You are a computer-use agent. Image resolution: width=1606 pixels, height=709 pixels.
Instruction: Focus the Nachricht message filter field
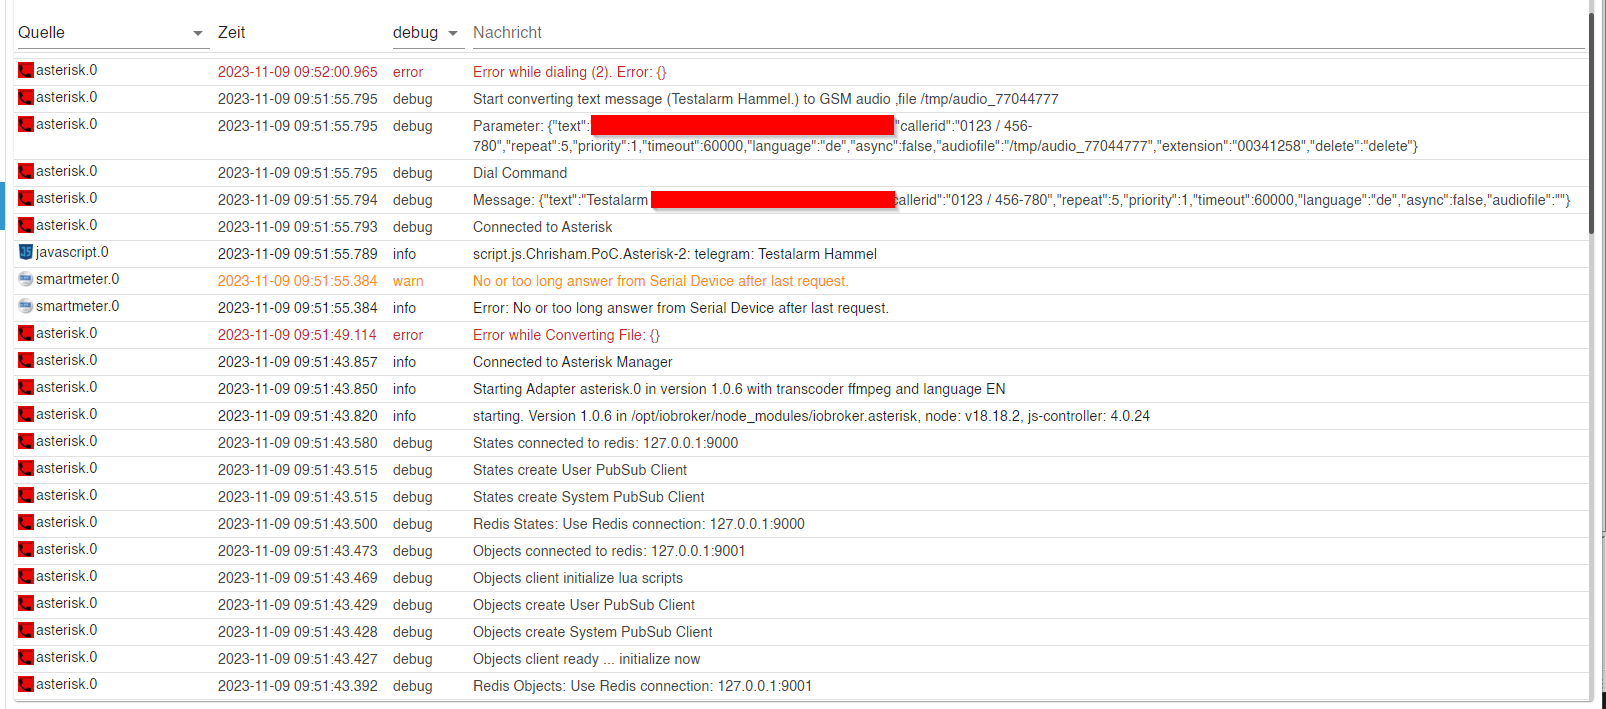click(1028, 33)
